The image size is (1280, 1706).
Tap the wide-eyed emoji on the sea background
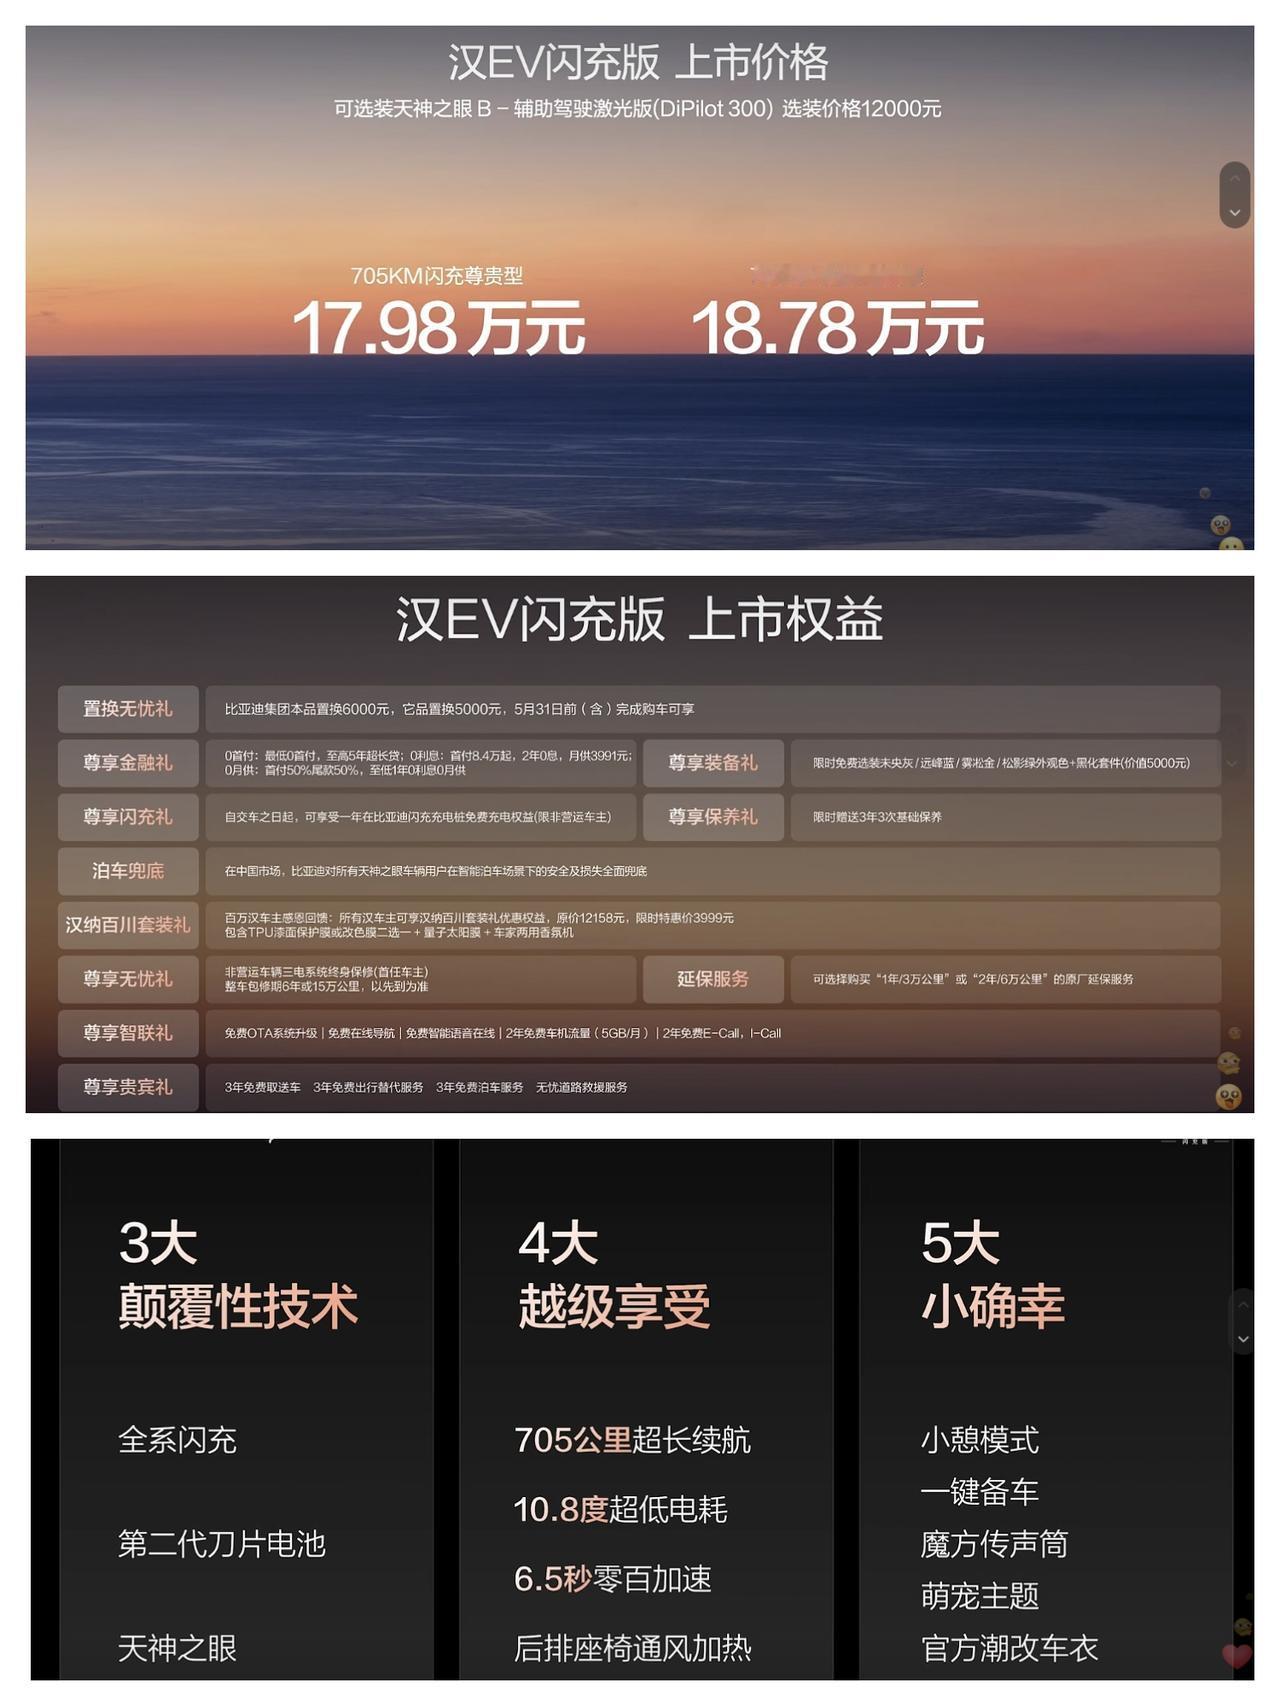click(x=1220, y=525)
